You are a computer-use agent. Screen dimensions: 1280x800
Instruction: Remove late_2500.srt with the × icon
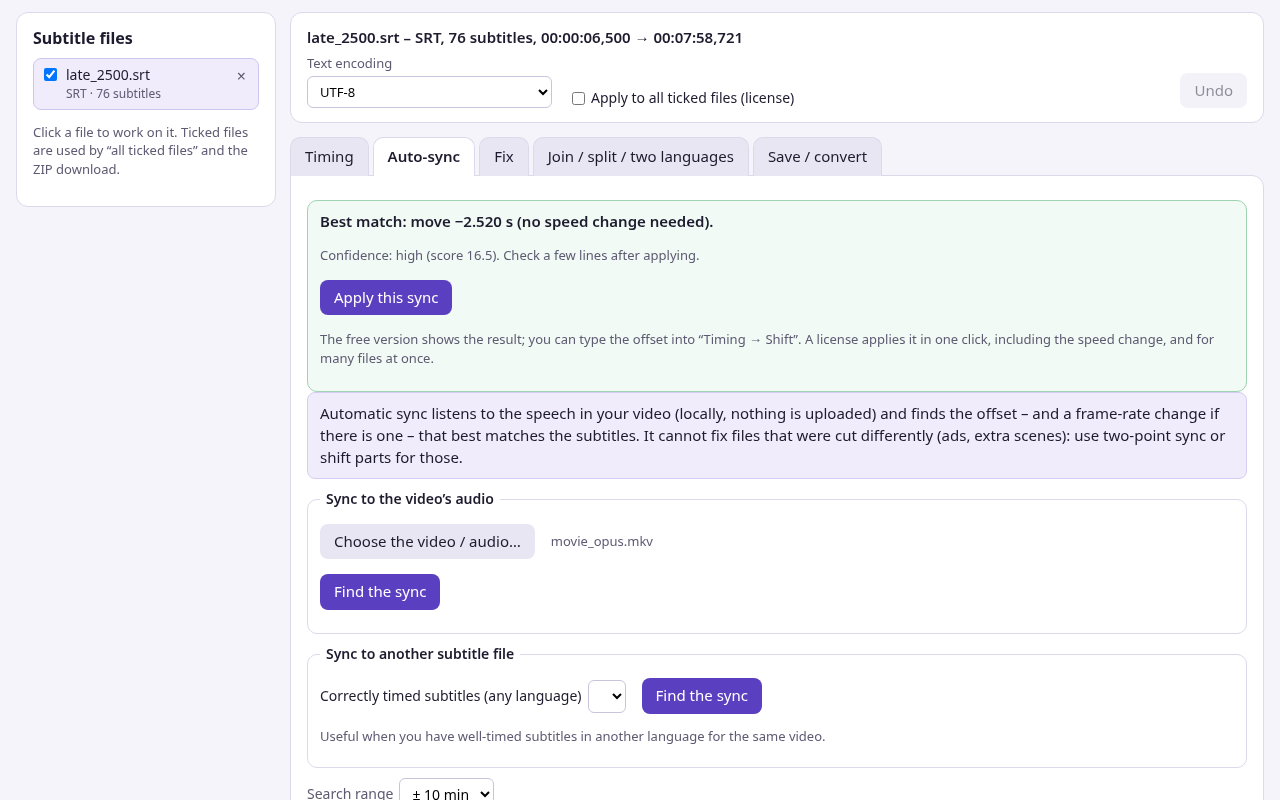point(241,76)
